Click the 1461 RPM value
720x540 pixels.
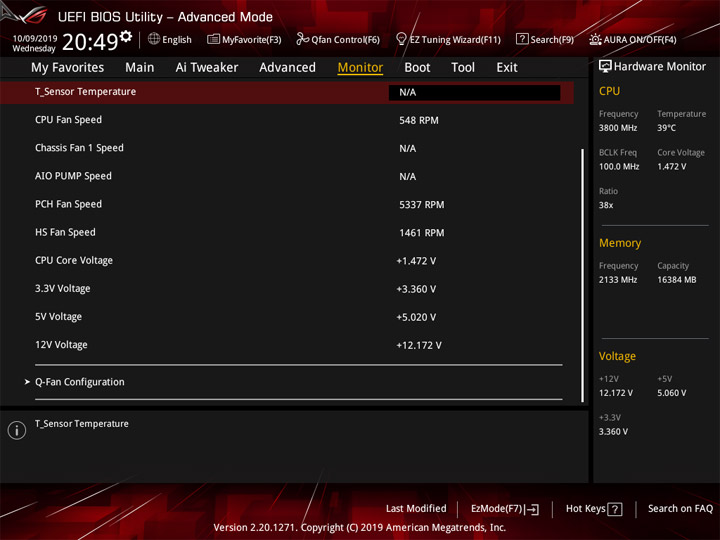(422, 233)
